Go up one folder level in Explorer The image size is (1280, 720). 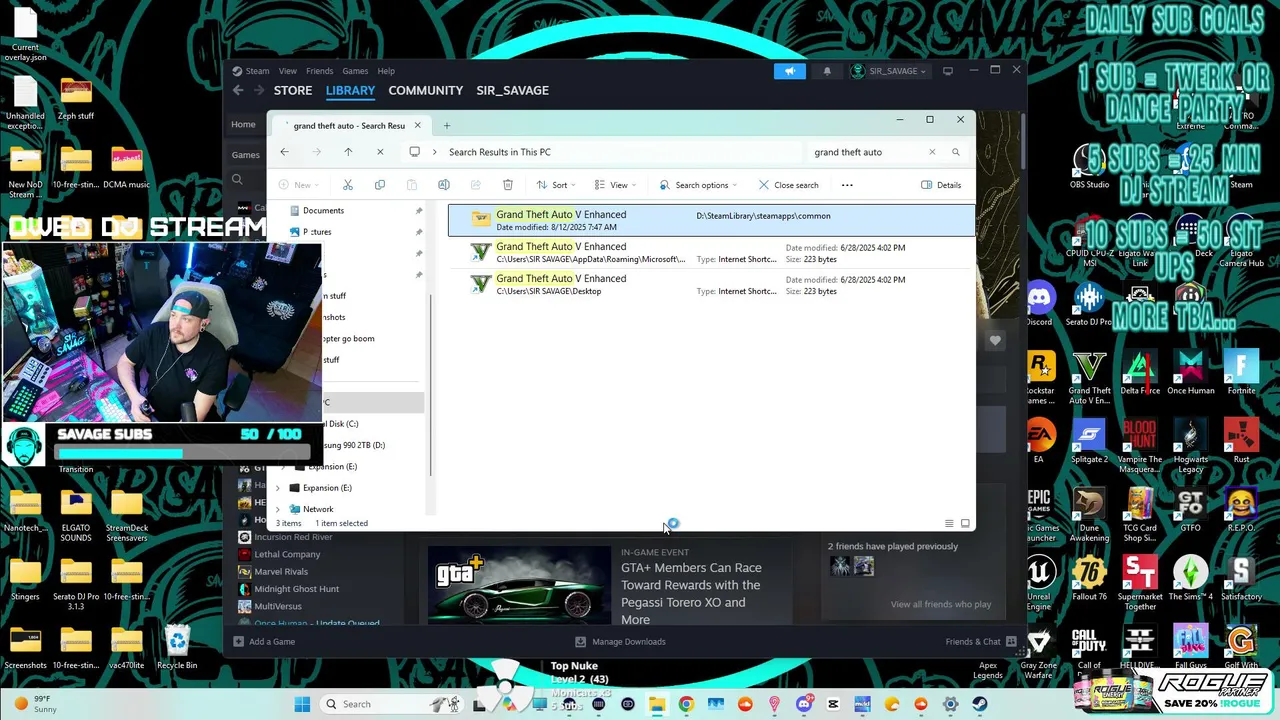pyautogui.click(x=348, y=152)
